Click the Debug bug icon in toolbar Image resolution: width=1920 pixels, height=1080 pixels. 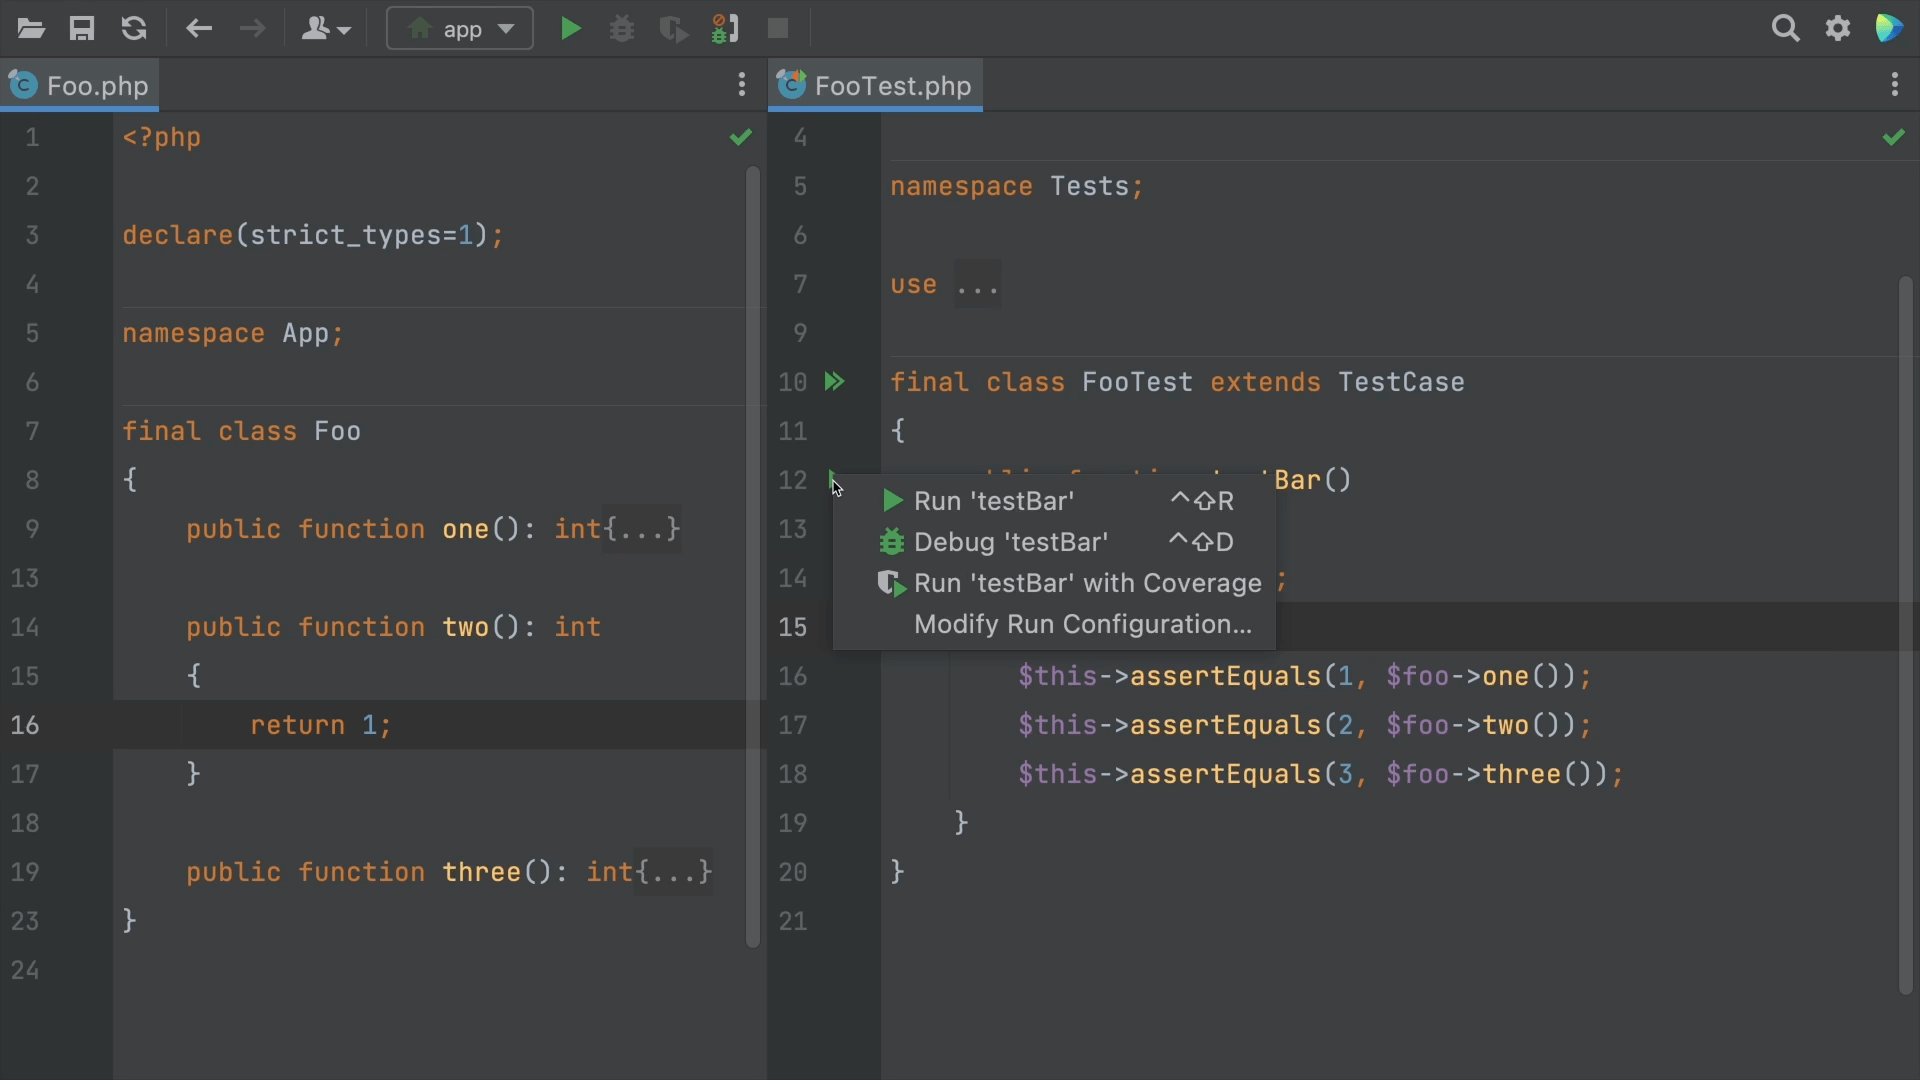pos(622,29)
